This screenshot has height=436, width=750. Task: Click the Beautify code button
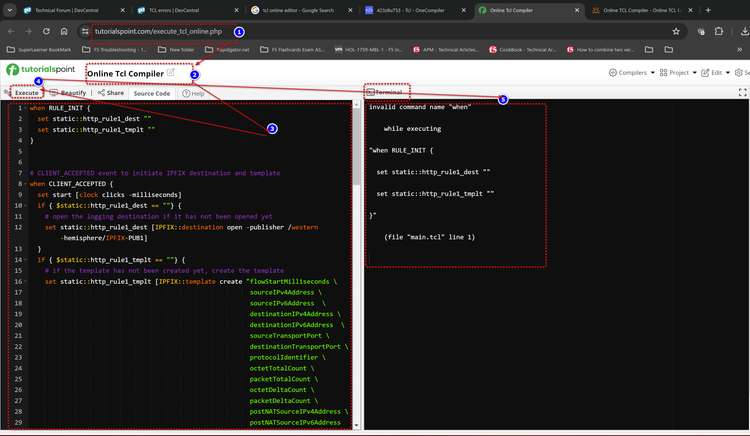coord(69,92)
